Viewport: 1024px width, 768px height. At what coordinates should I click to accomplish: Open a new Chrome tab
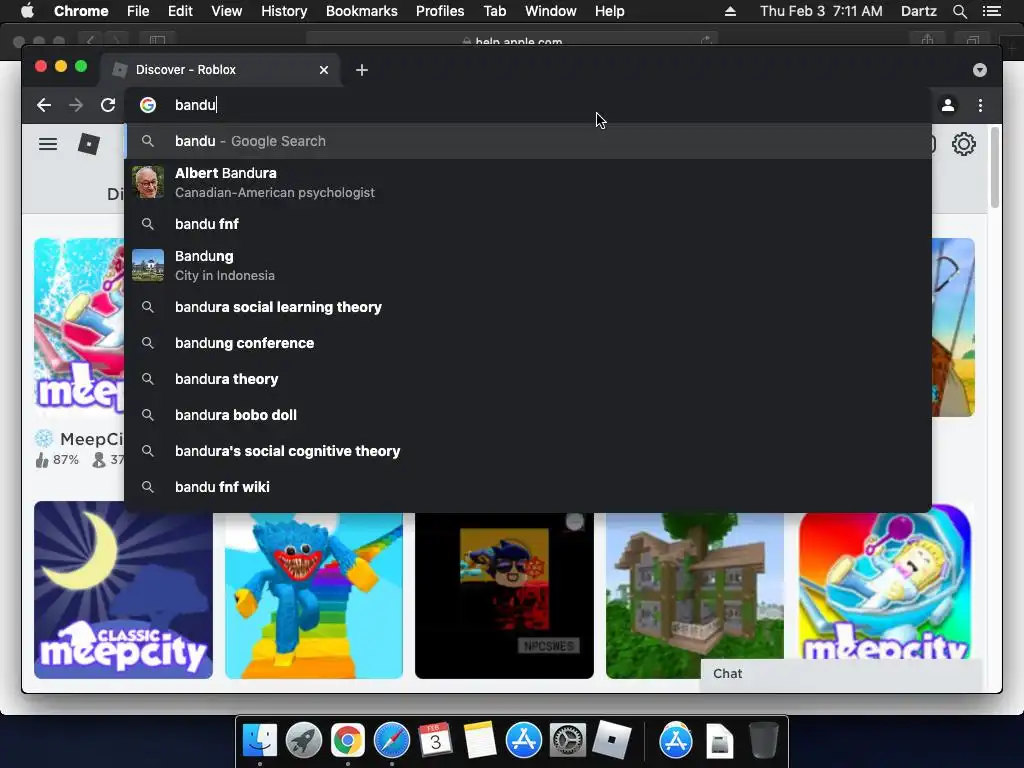tap(362, 70)
